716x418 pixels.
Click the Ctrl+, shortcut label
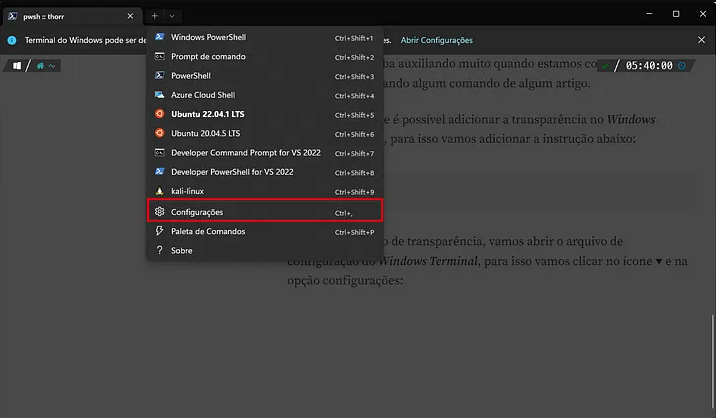coord(343,213)
